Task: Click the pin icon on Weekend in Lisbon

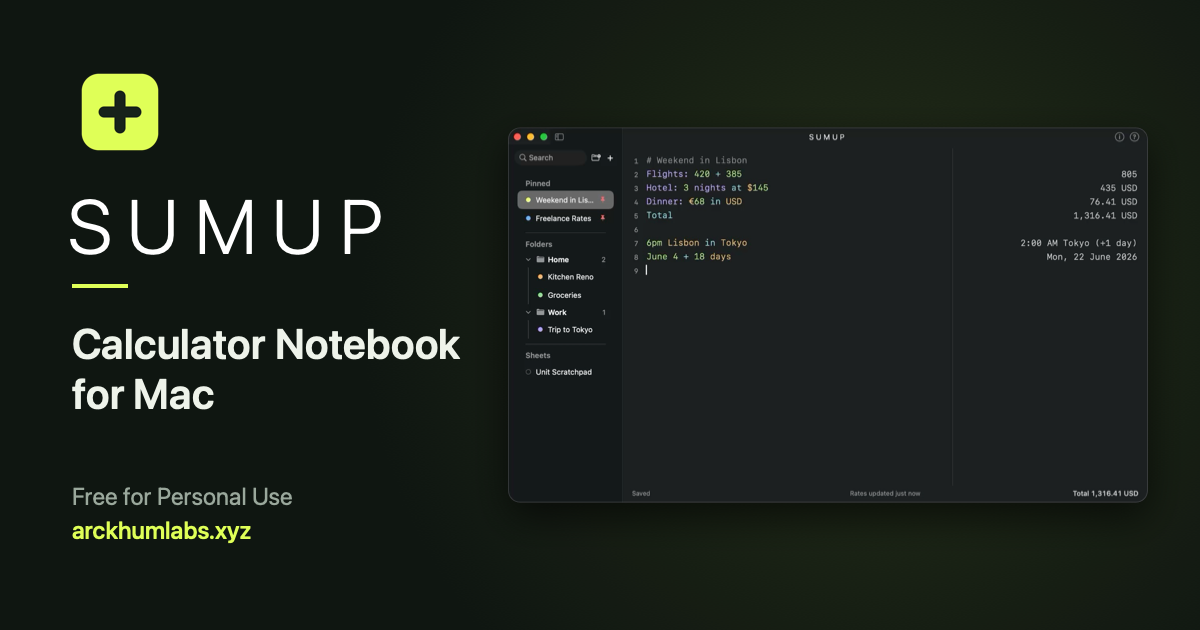Action: click(x=602, y=200)
